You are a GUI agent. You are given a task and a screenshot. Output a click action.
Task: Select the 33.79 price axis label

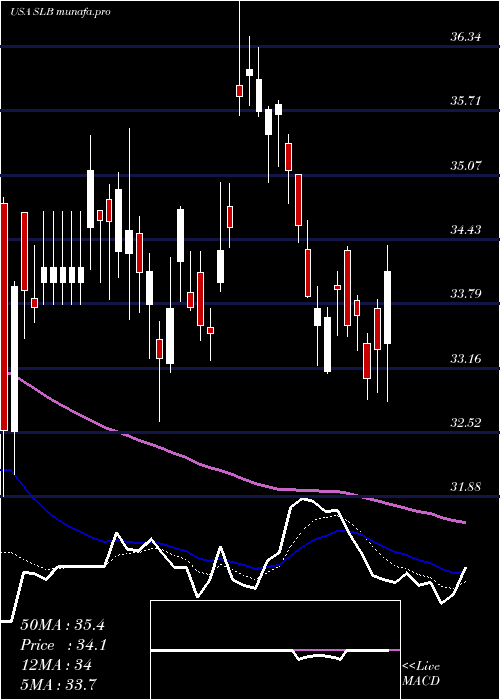(x=466, y=294)
